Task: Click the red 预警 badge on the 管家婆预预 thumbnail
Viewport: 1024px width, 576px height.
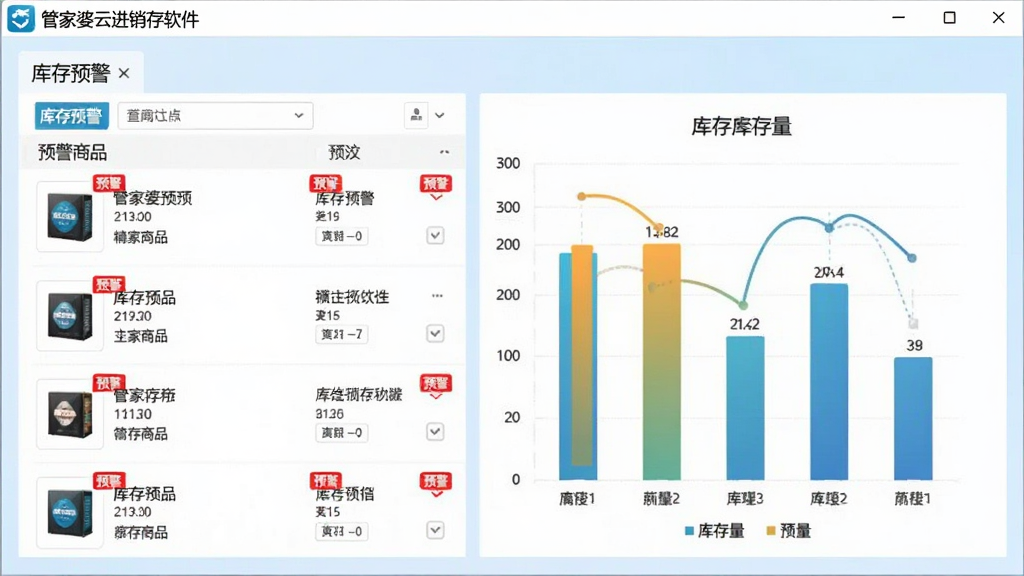Action: point(108,184)
